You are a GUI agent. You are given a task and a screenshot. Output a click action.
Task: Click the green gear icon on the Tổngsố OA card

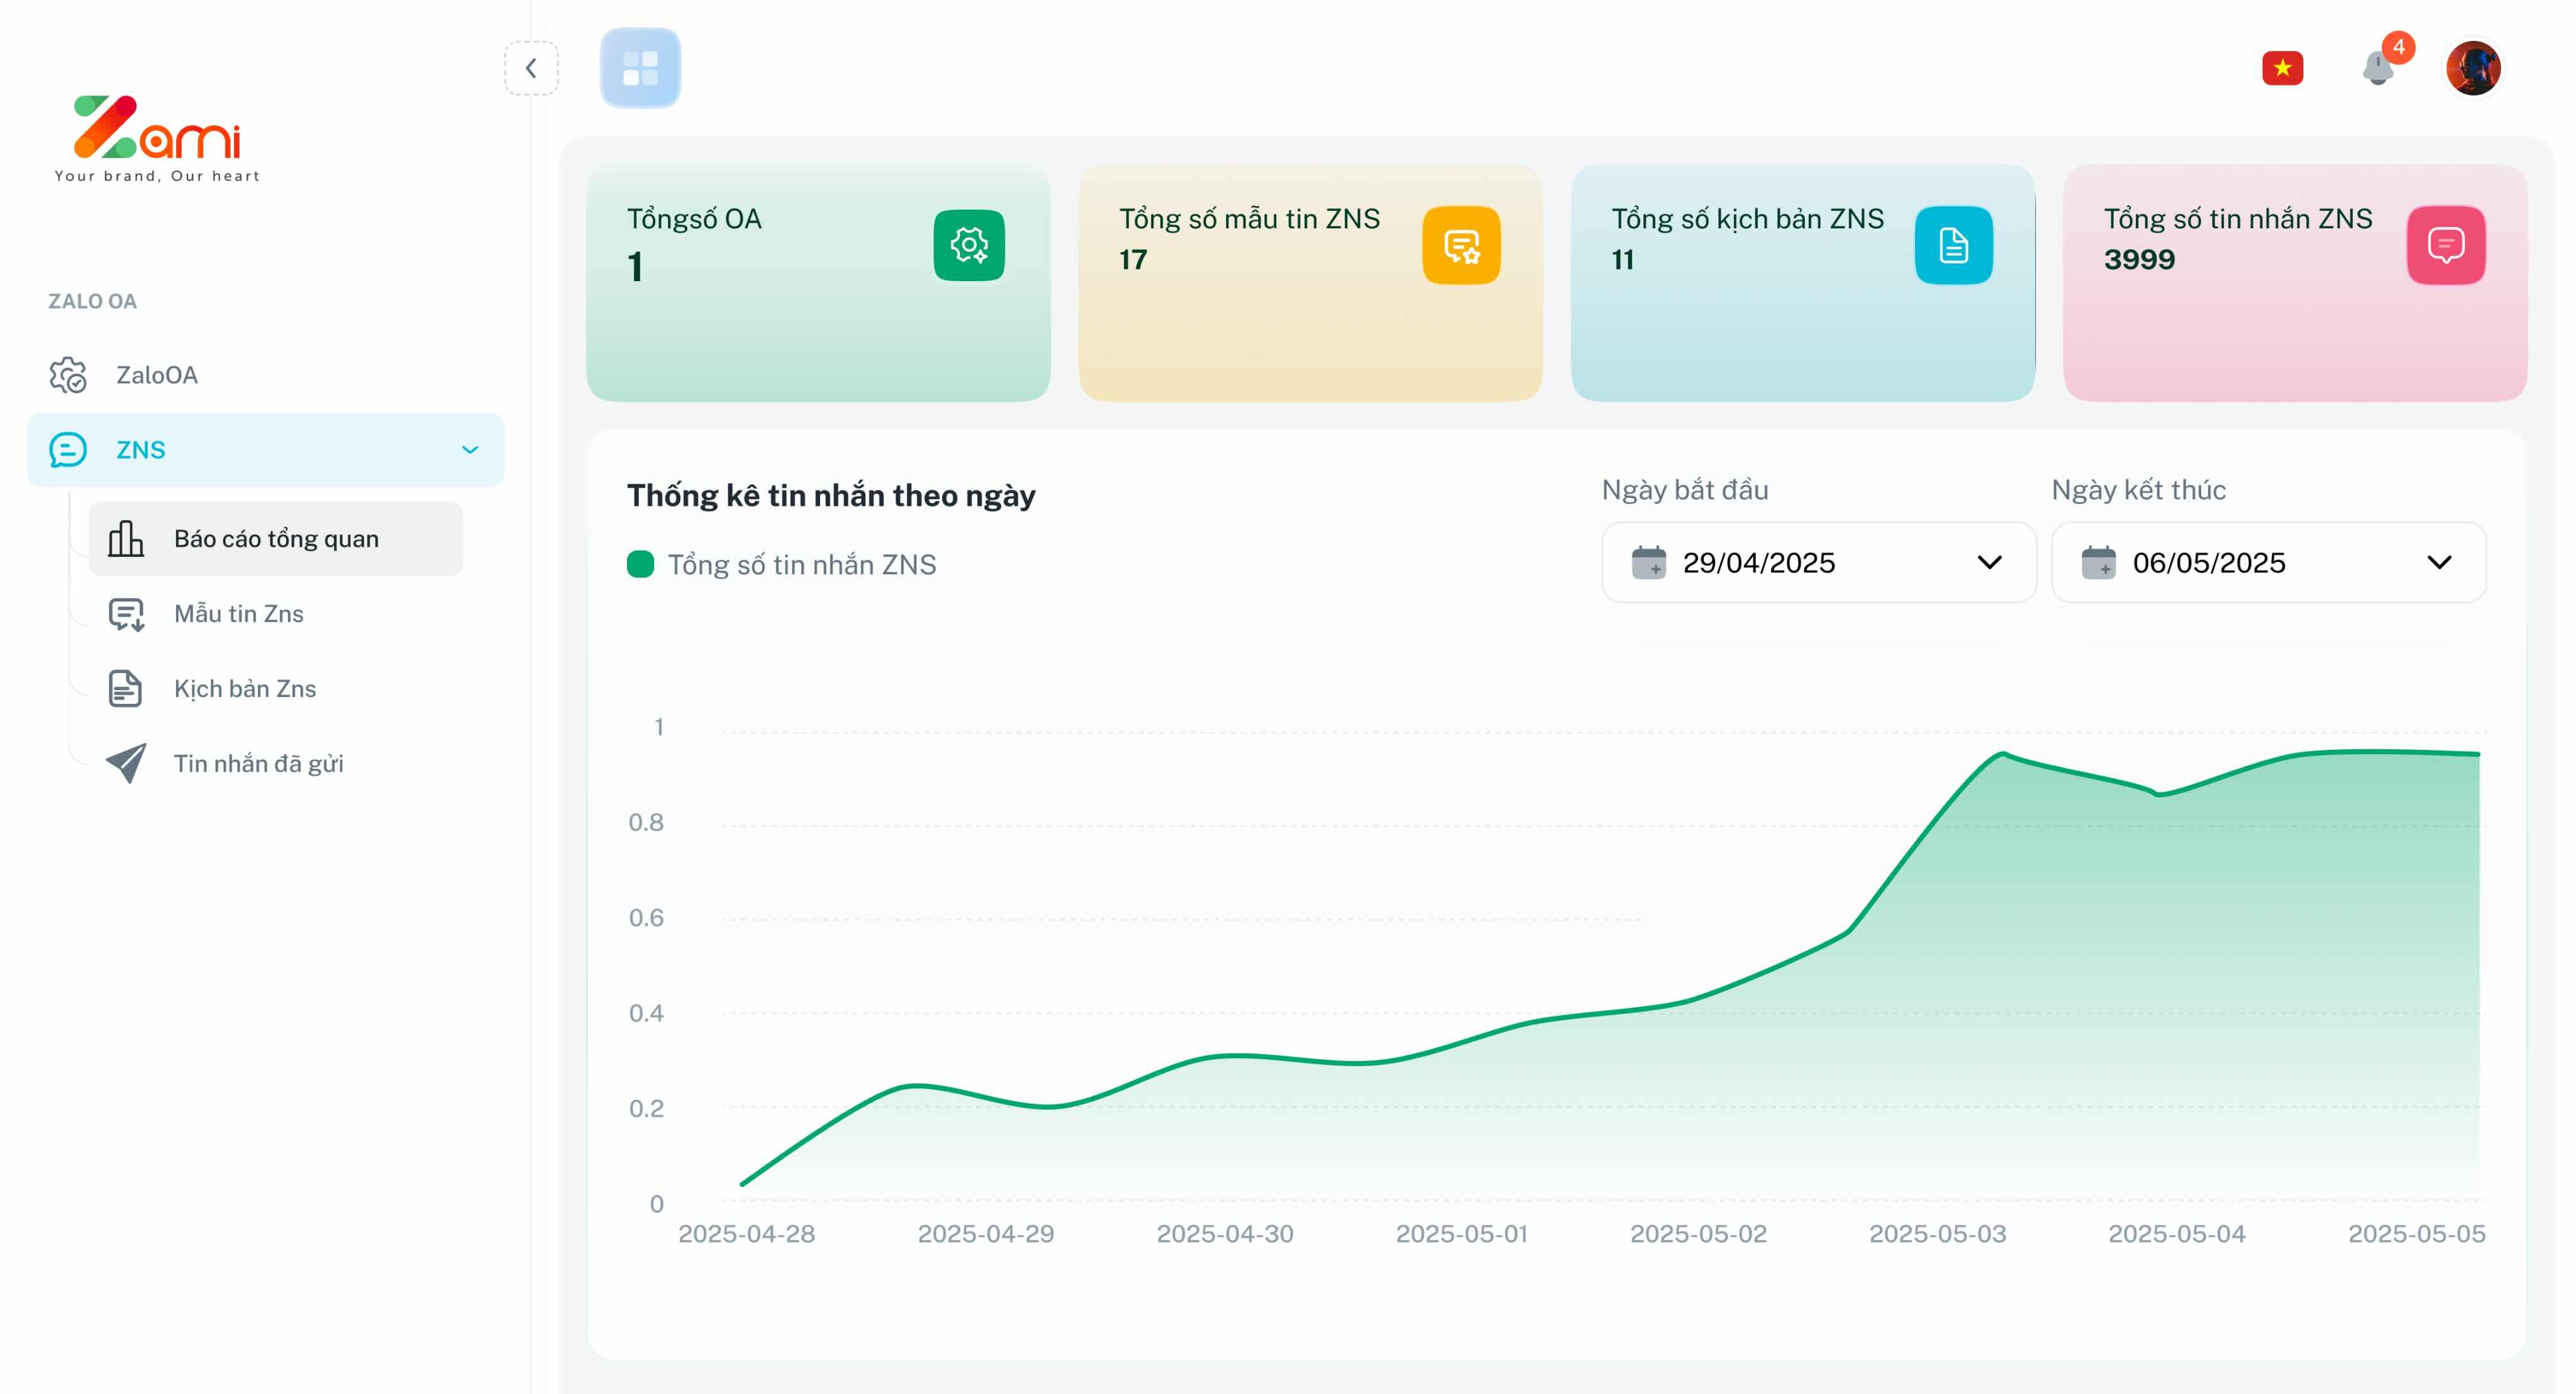click(x=968, y=245)
